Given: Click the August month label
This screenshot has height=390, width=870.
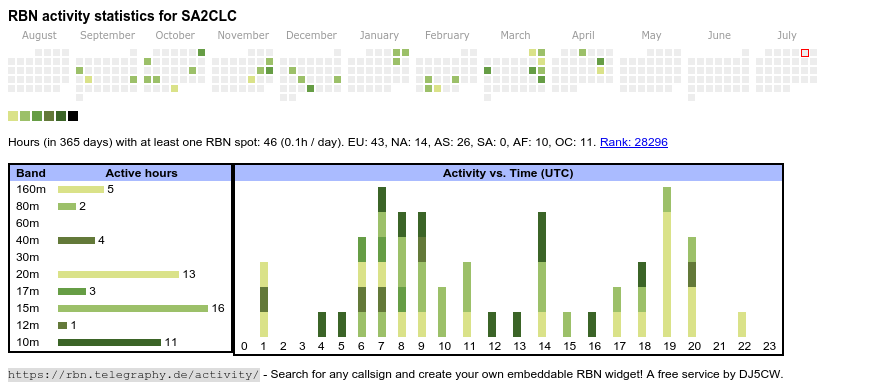Looking at the screenshot, I should pyautogui.click(x=39, y=35).
